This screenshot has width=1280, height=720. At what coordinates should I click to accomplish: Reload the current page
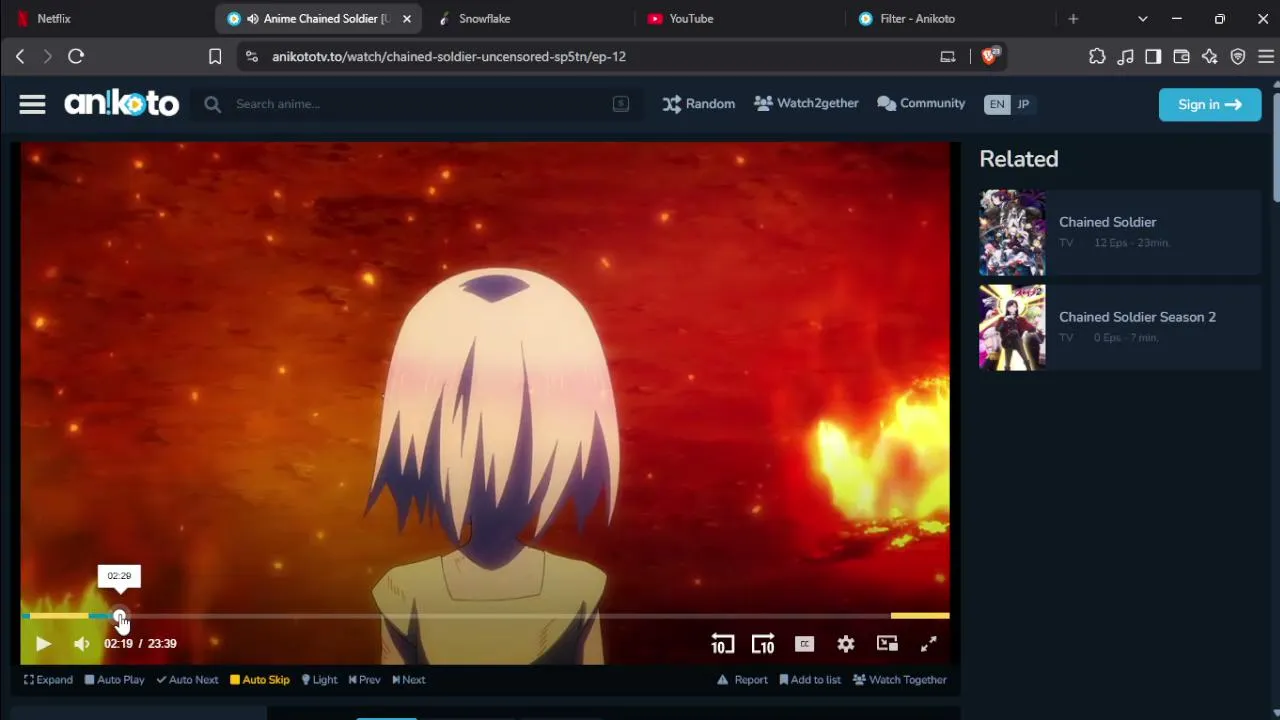76,57
